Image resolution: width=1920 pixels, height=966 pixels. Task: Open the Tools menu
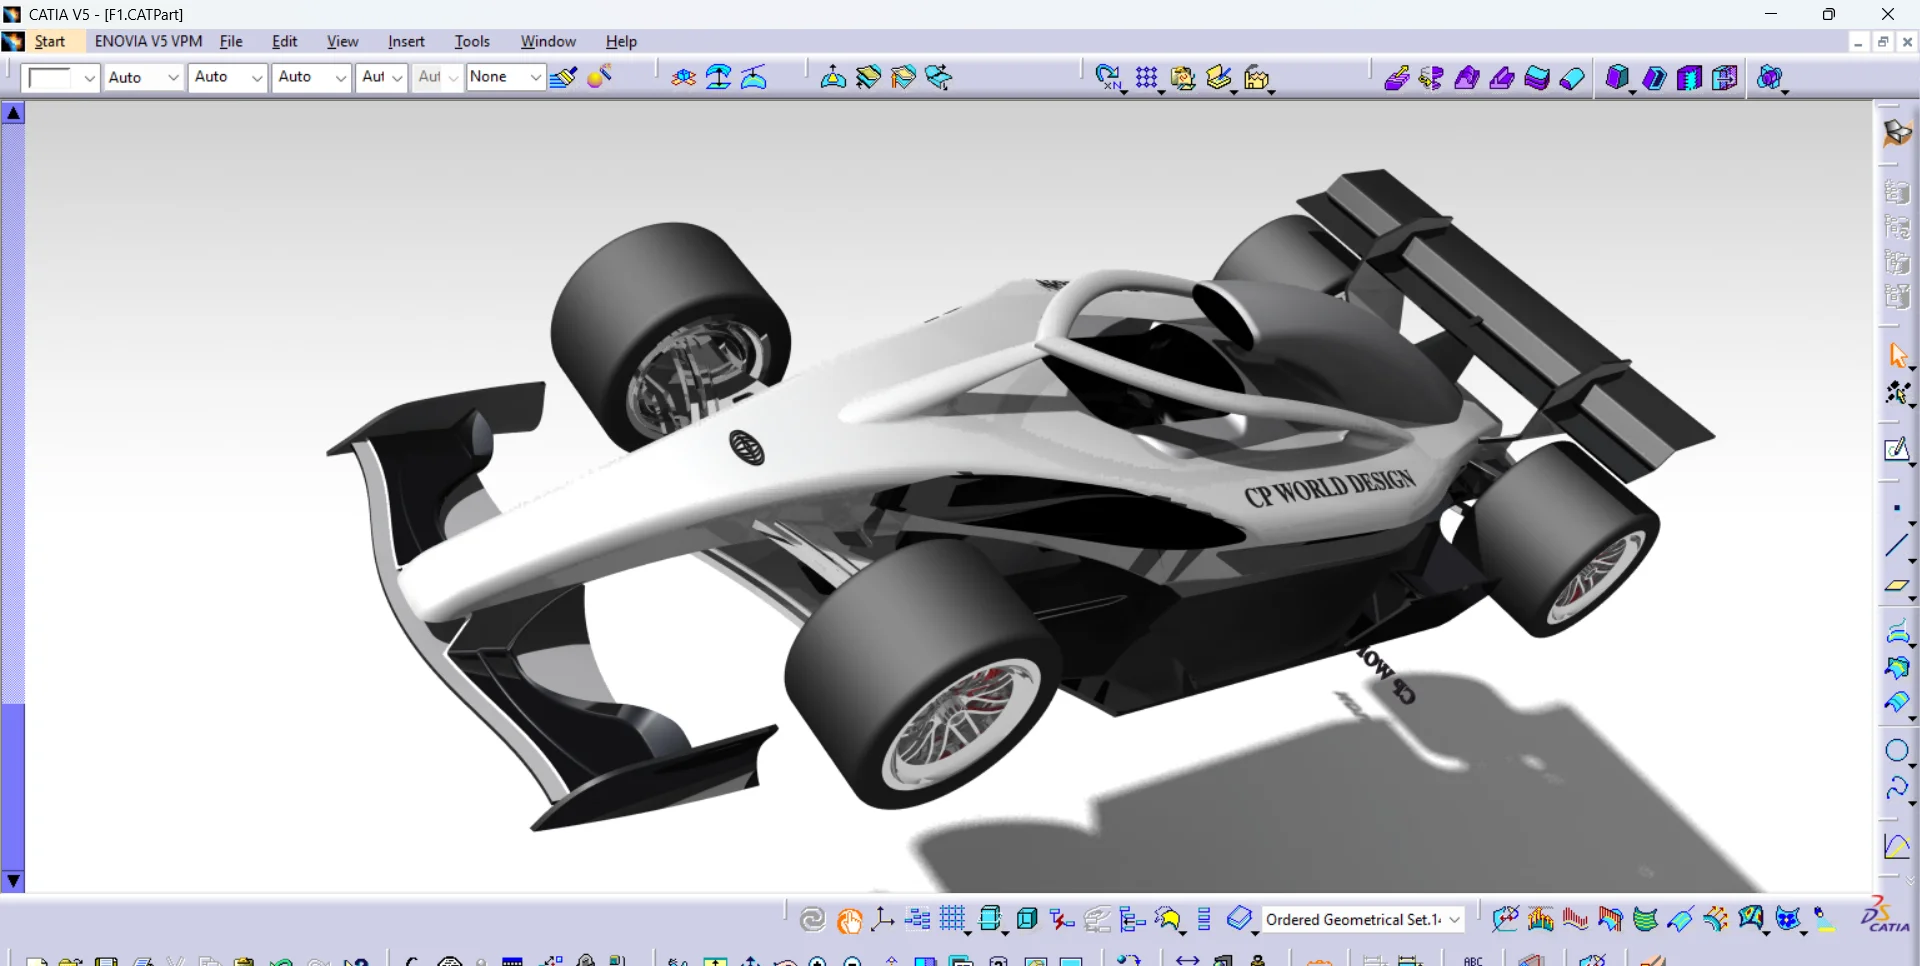pyautogui.click(x=471, y=41)
